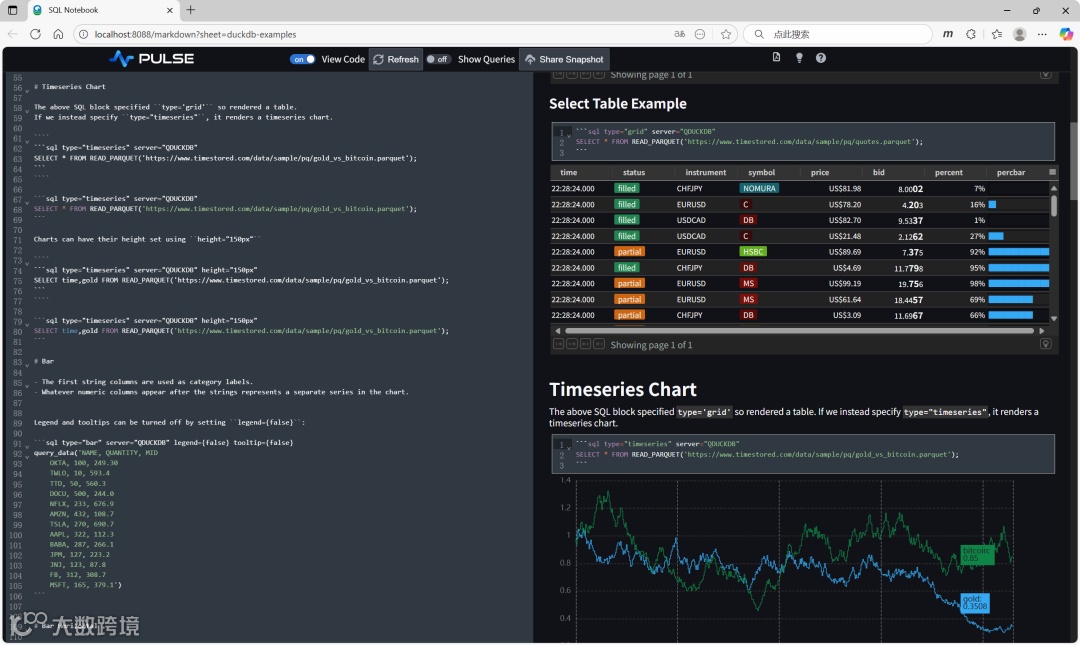Go to the first page using the grid footer
Image resolution: width=1080 pixels, height=645 pixels.
click(x=559, y=344)
